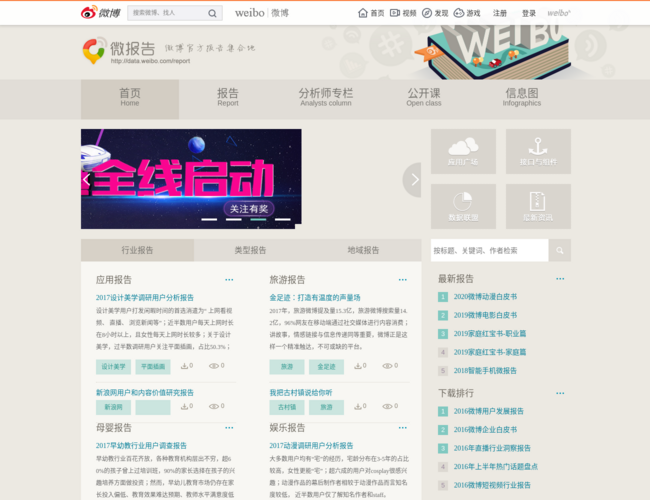Open 报告 Report main menu

pos(228,100)
